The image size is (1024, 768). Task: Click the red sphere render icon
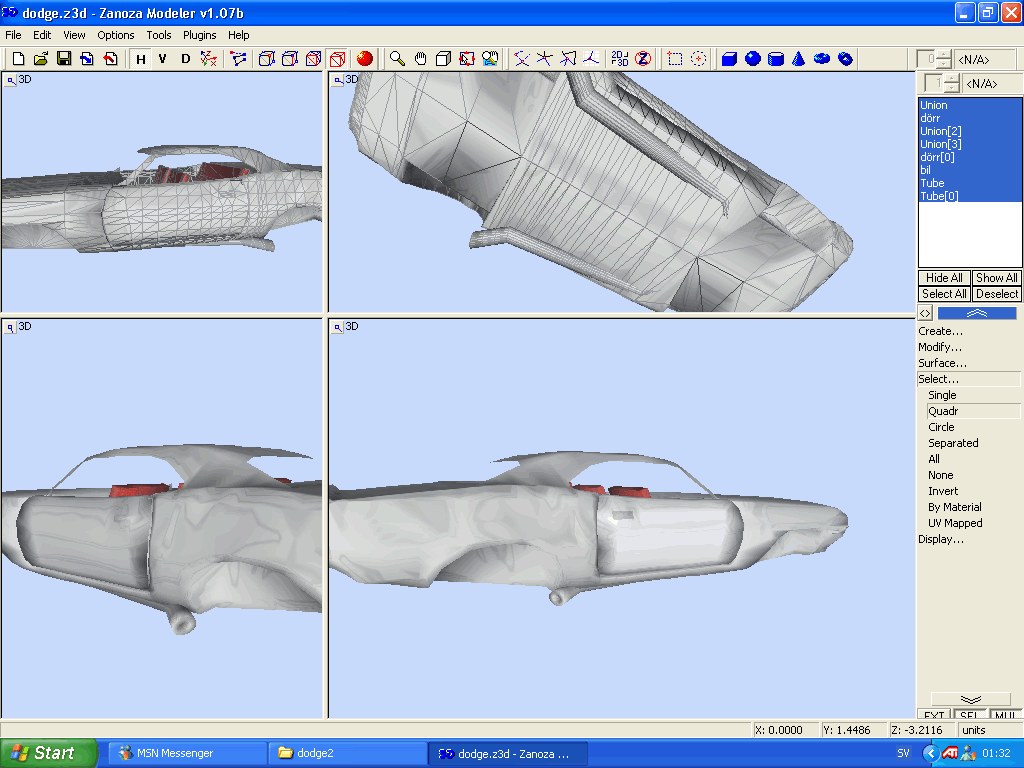(x=365, y=59)
